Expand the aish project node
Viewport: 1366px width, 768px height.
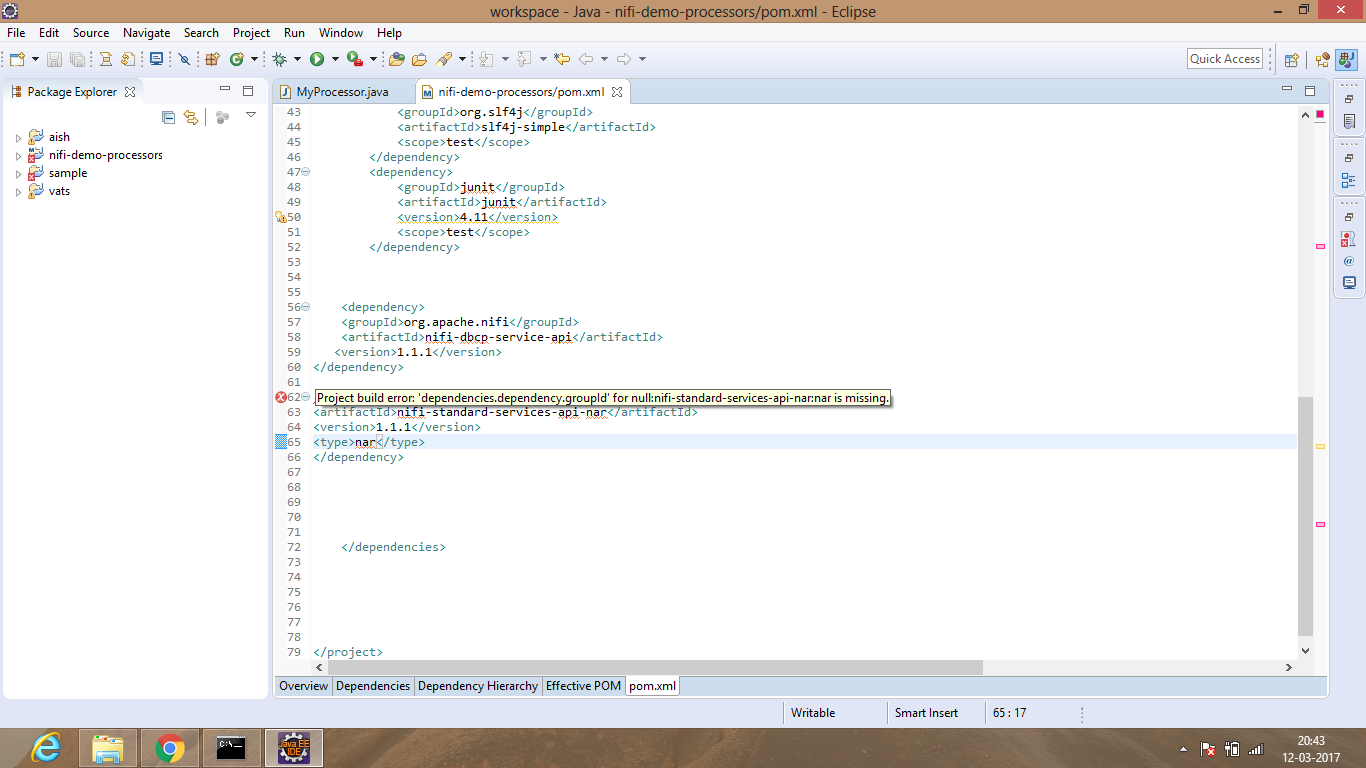pyautogui.click(x=18, y=138)
